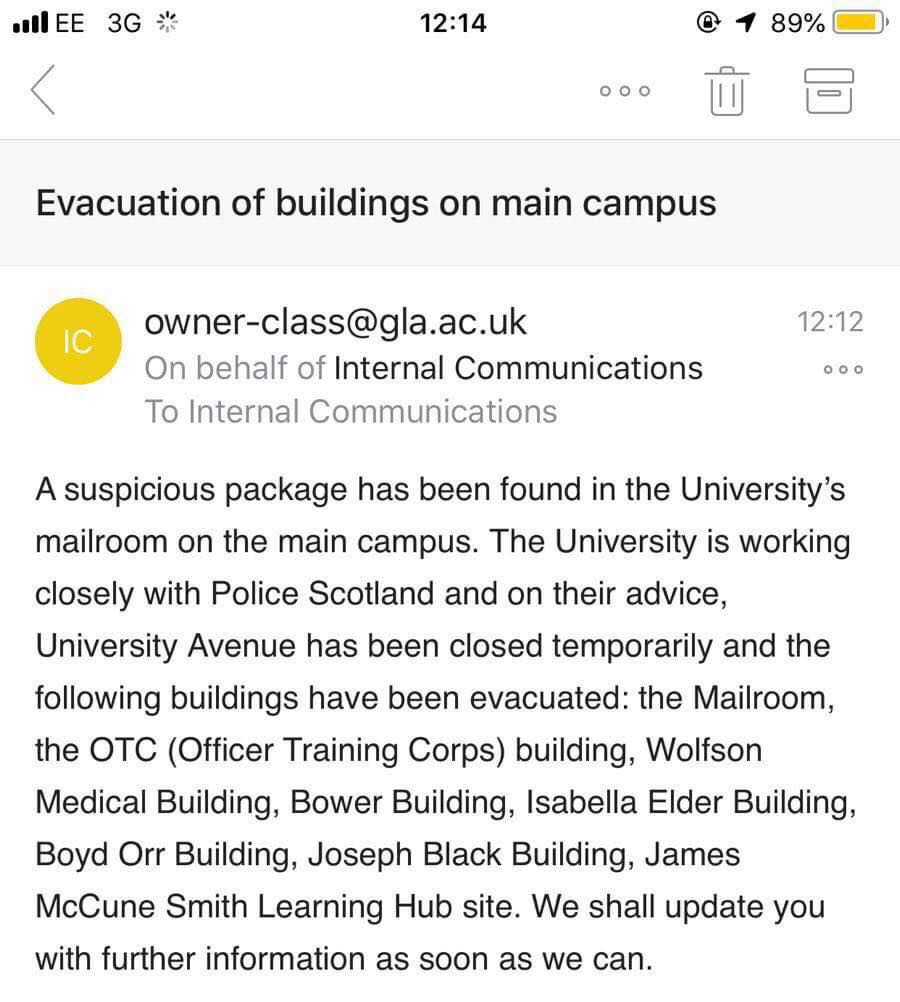Delete this email with the trash icon
Image resolution: width=900 pixels, height=1002 pixels.
coord(727,91)
